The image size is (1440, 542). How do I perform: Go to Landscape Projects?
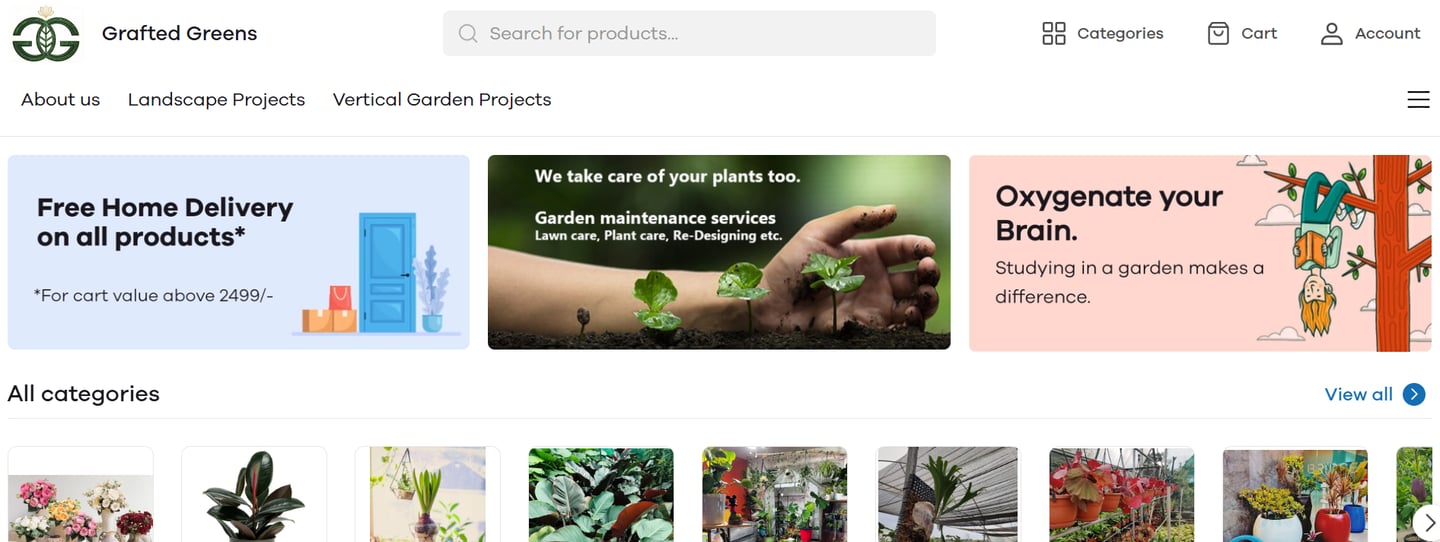pyautogui.click(x=216, y=99)
